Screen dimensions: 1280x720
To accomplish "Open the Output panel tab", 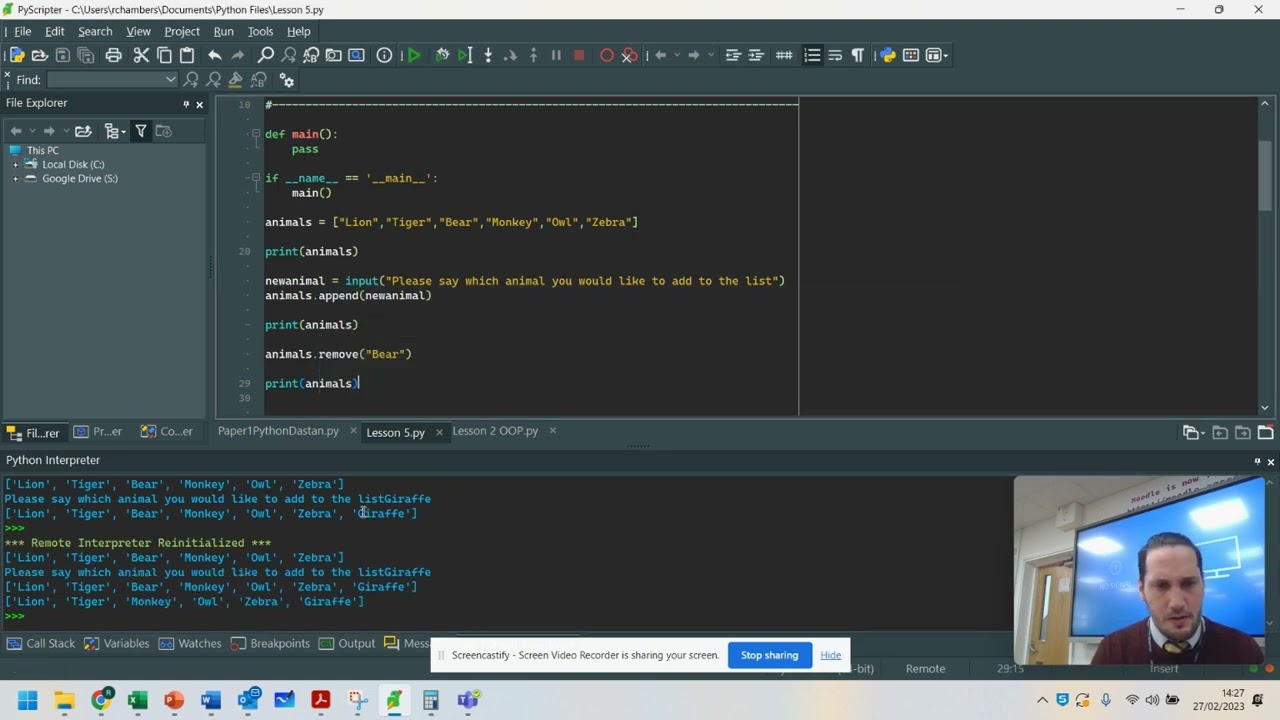I will 347,643.
